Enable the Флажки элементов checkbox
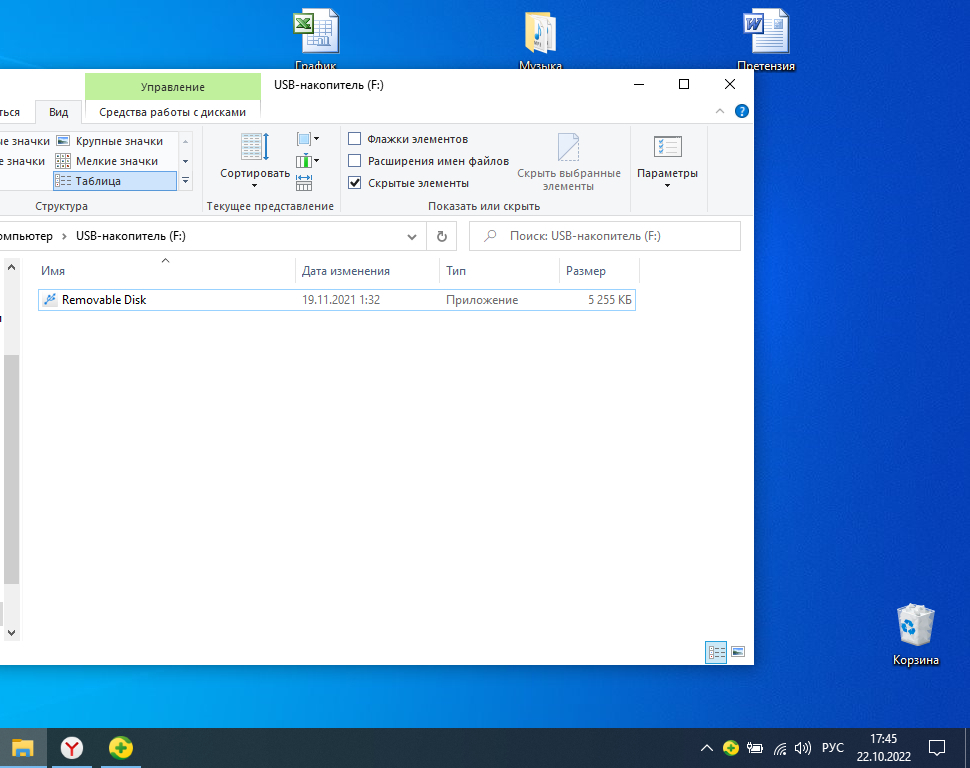The height and width of the screenshot is (768, 970). click(354, 139)
